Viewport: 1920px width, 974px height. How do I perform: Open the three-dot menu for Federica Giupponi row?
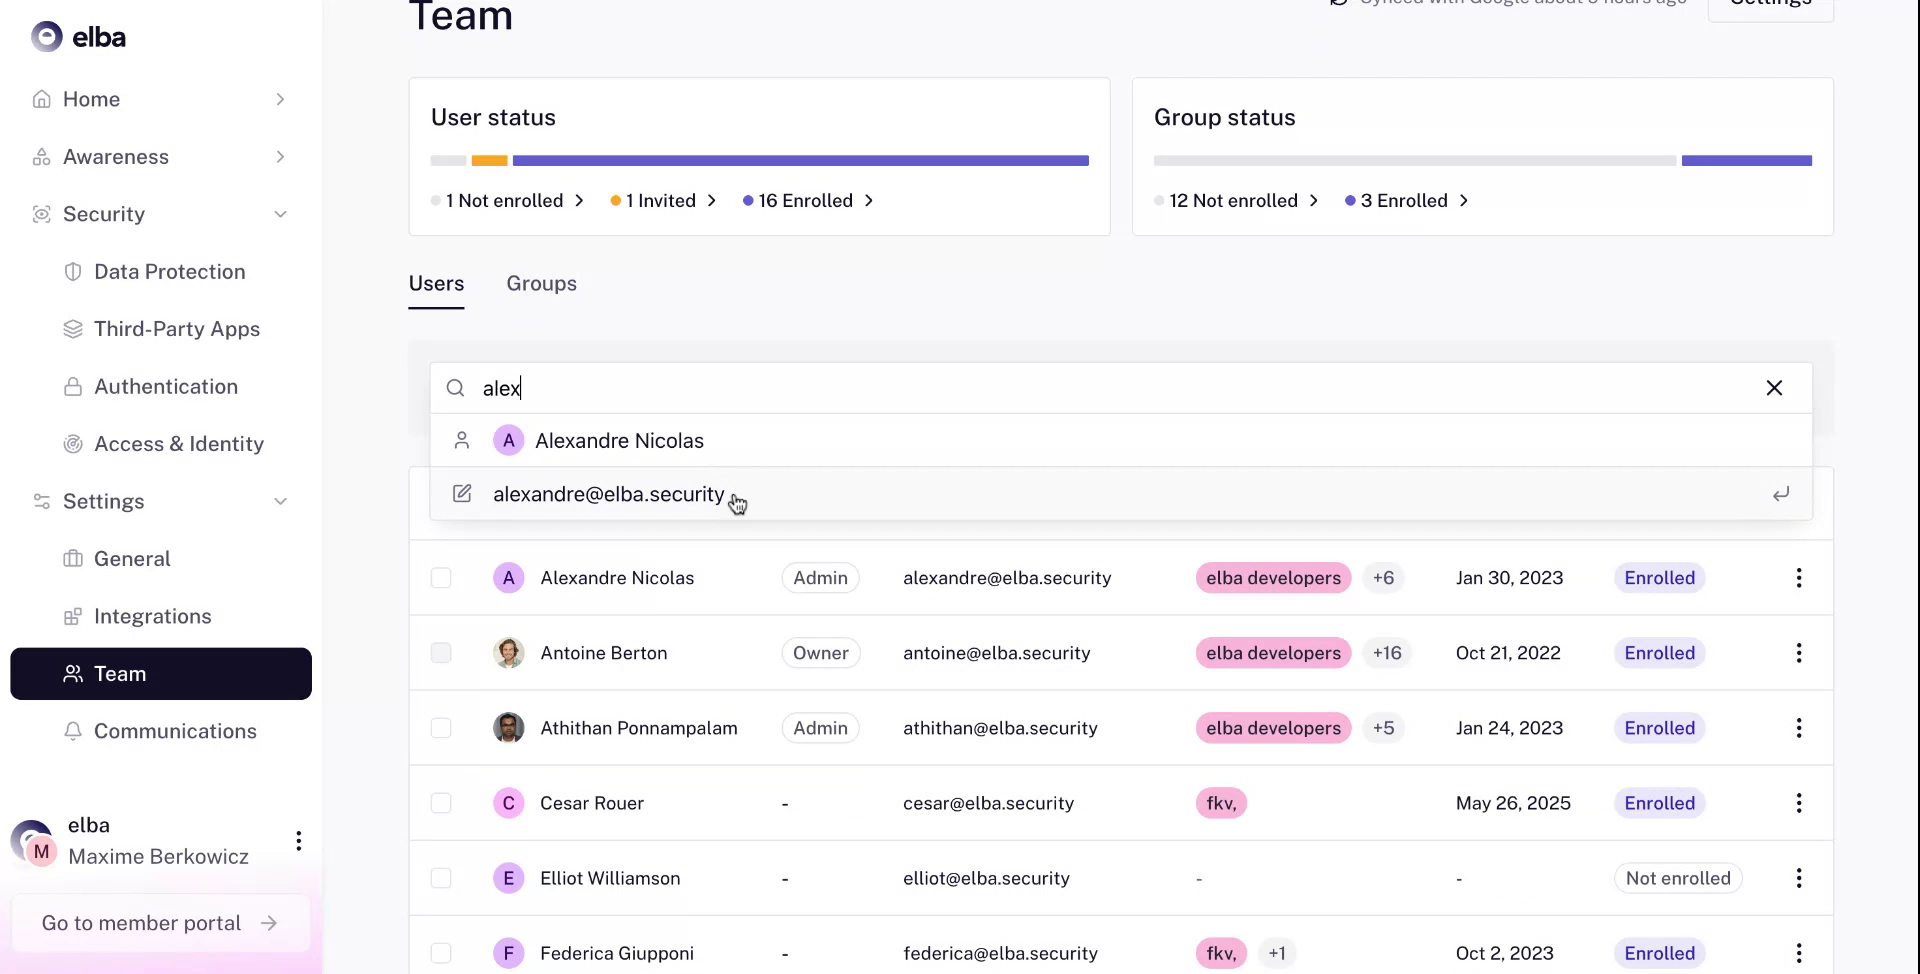(x=1798, y=953)
